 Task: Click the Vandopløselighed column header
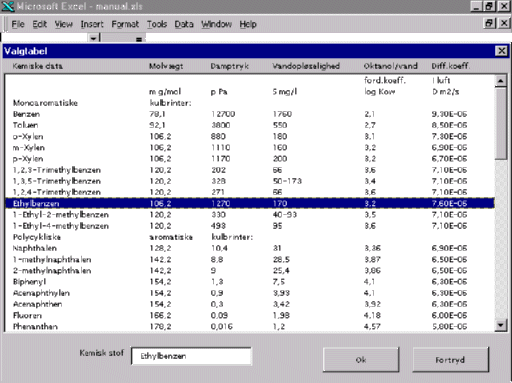(306, 66)
